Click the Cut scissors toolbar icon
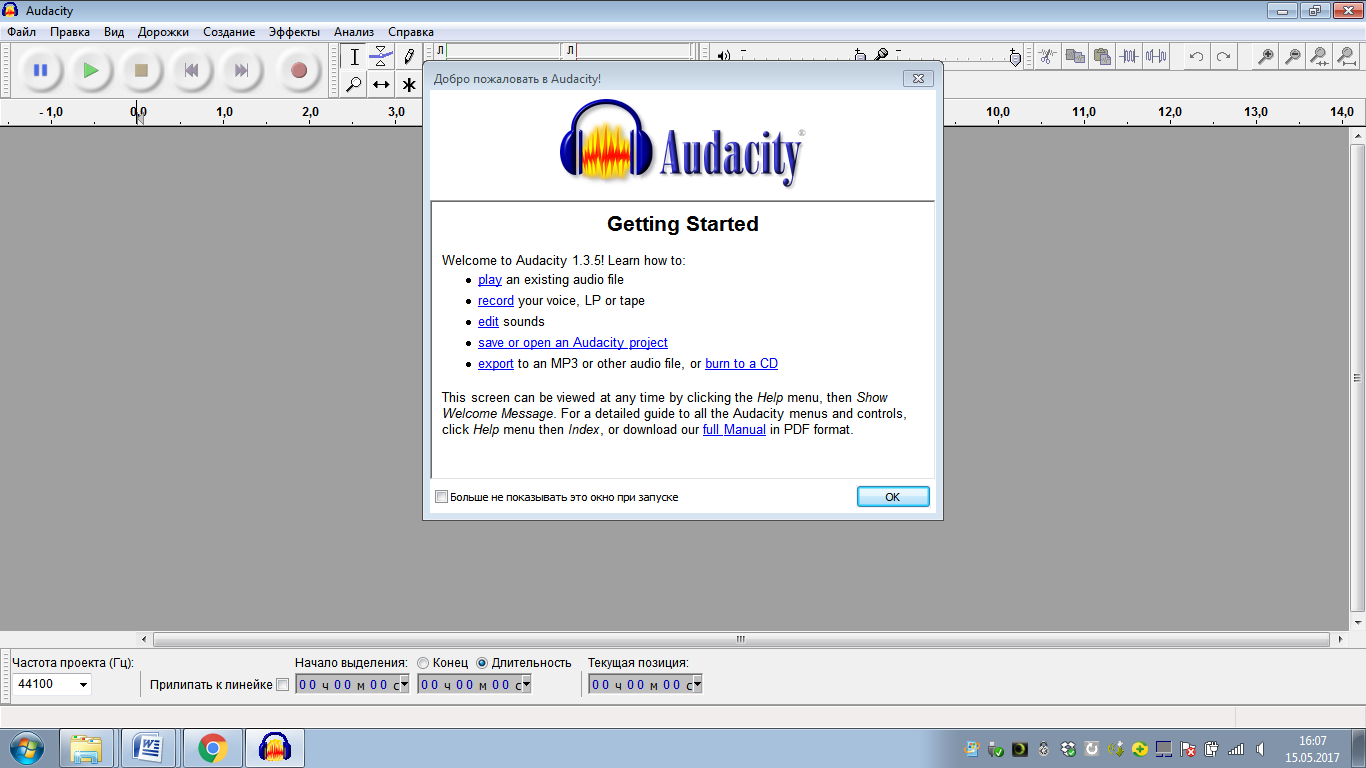The image size is (1366, 768). (x=1047, y=57)
